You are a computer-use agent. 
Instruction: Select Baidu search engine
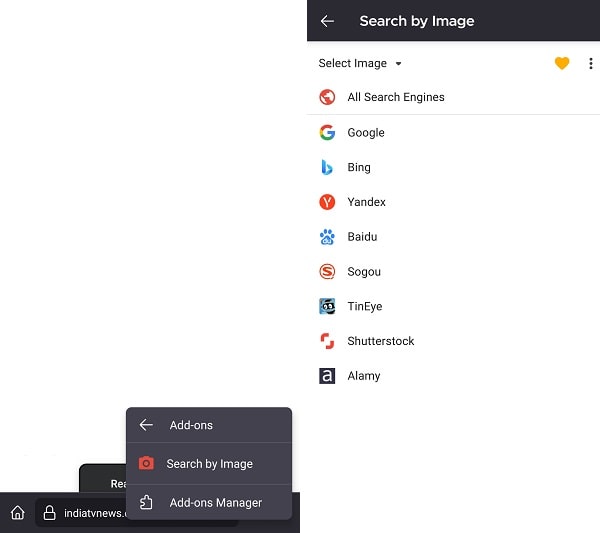point(453,237)
